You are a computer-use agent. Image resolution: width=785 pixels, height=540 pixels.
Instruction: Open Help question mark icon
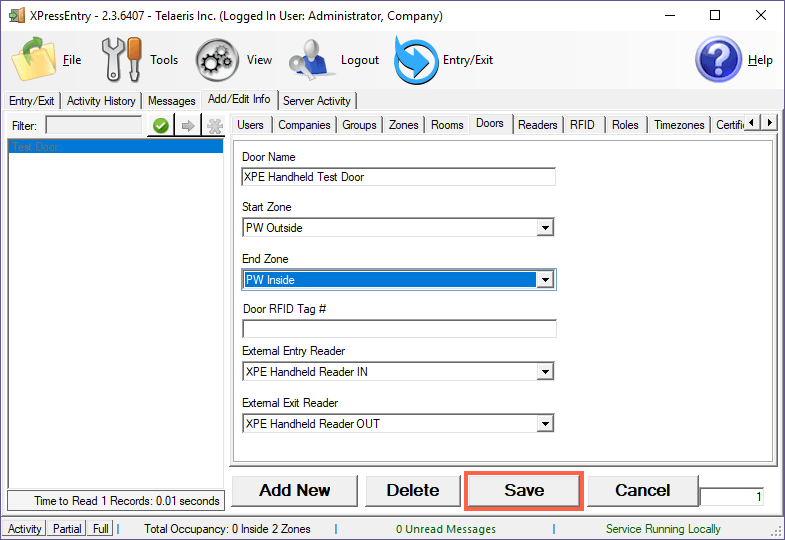718,60
